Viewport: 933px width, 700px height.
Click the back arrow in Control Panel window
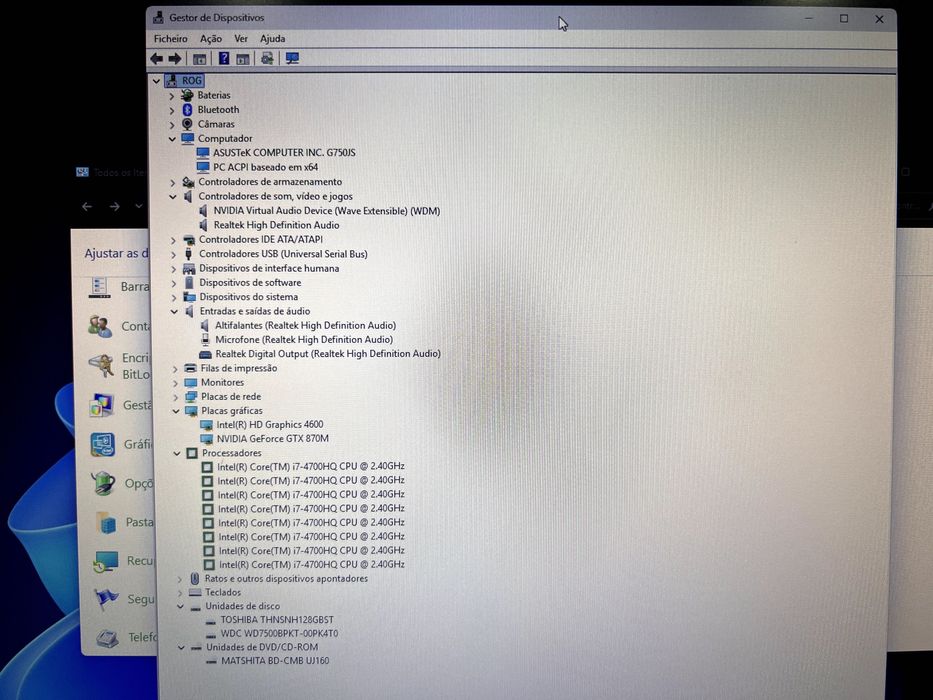[87, 207]
